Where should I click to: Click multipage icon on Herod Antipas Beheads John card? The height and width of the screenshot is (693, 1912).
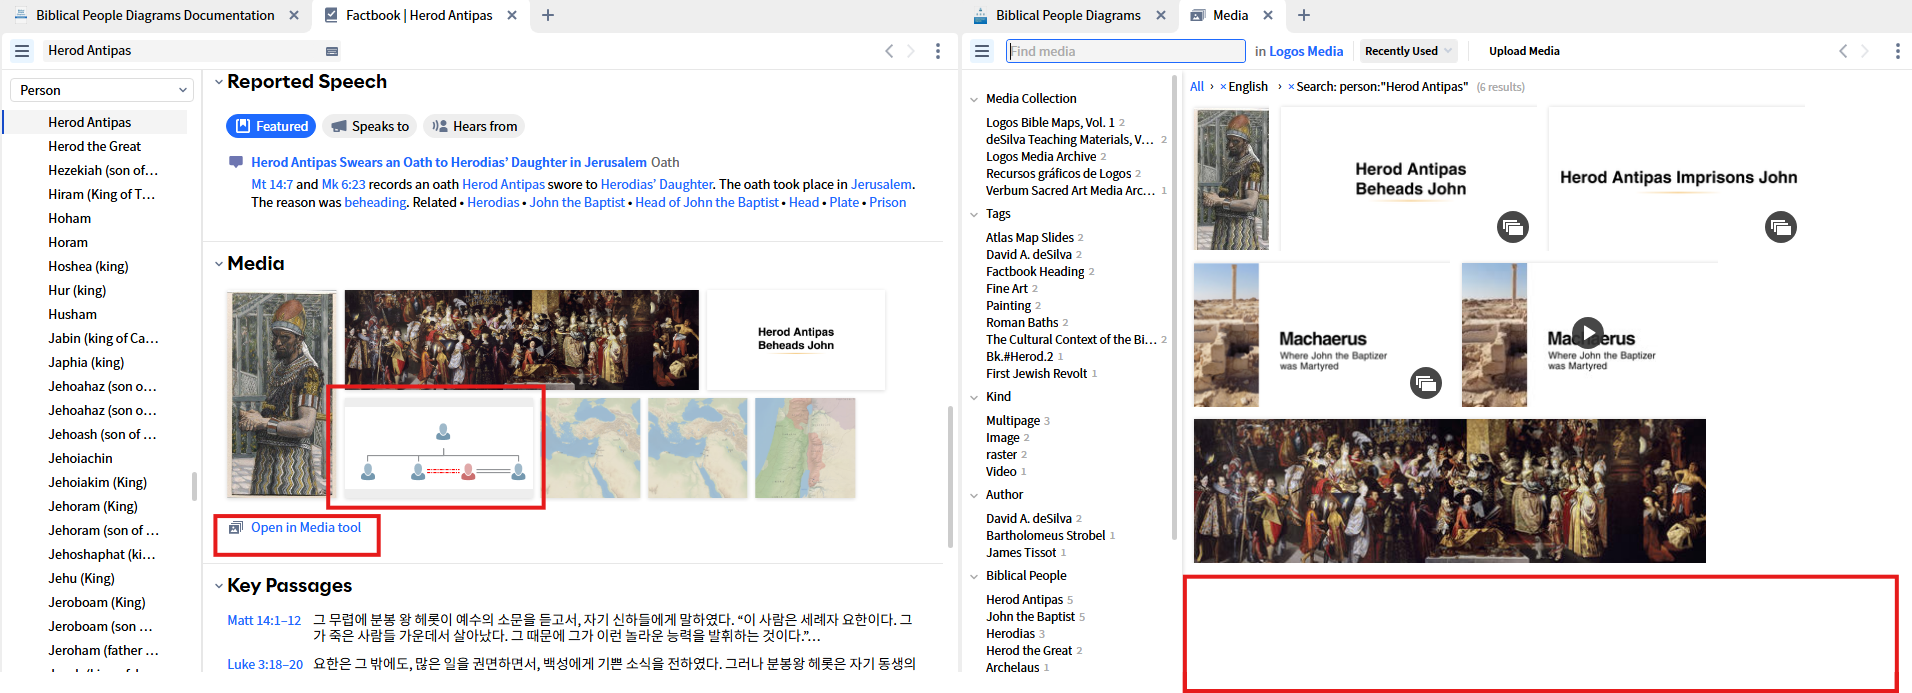pos(1513,227)
